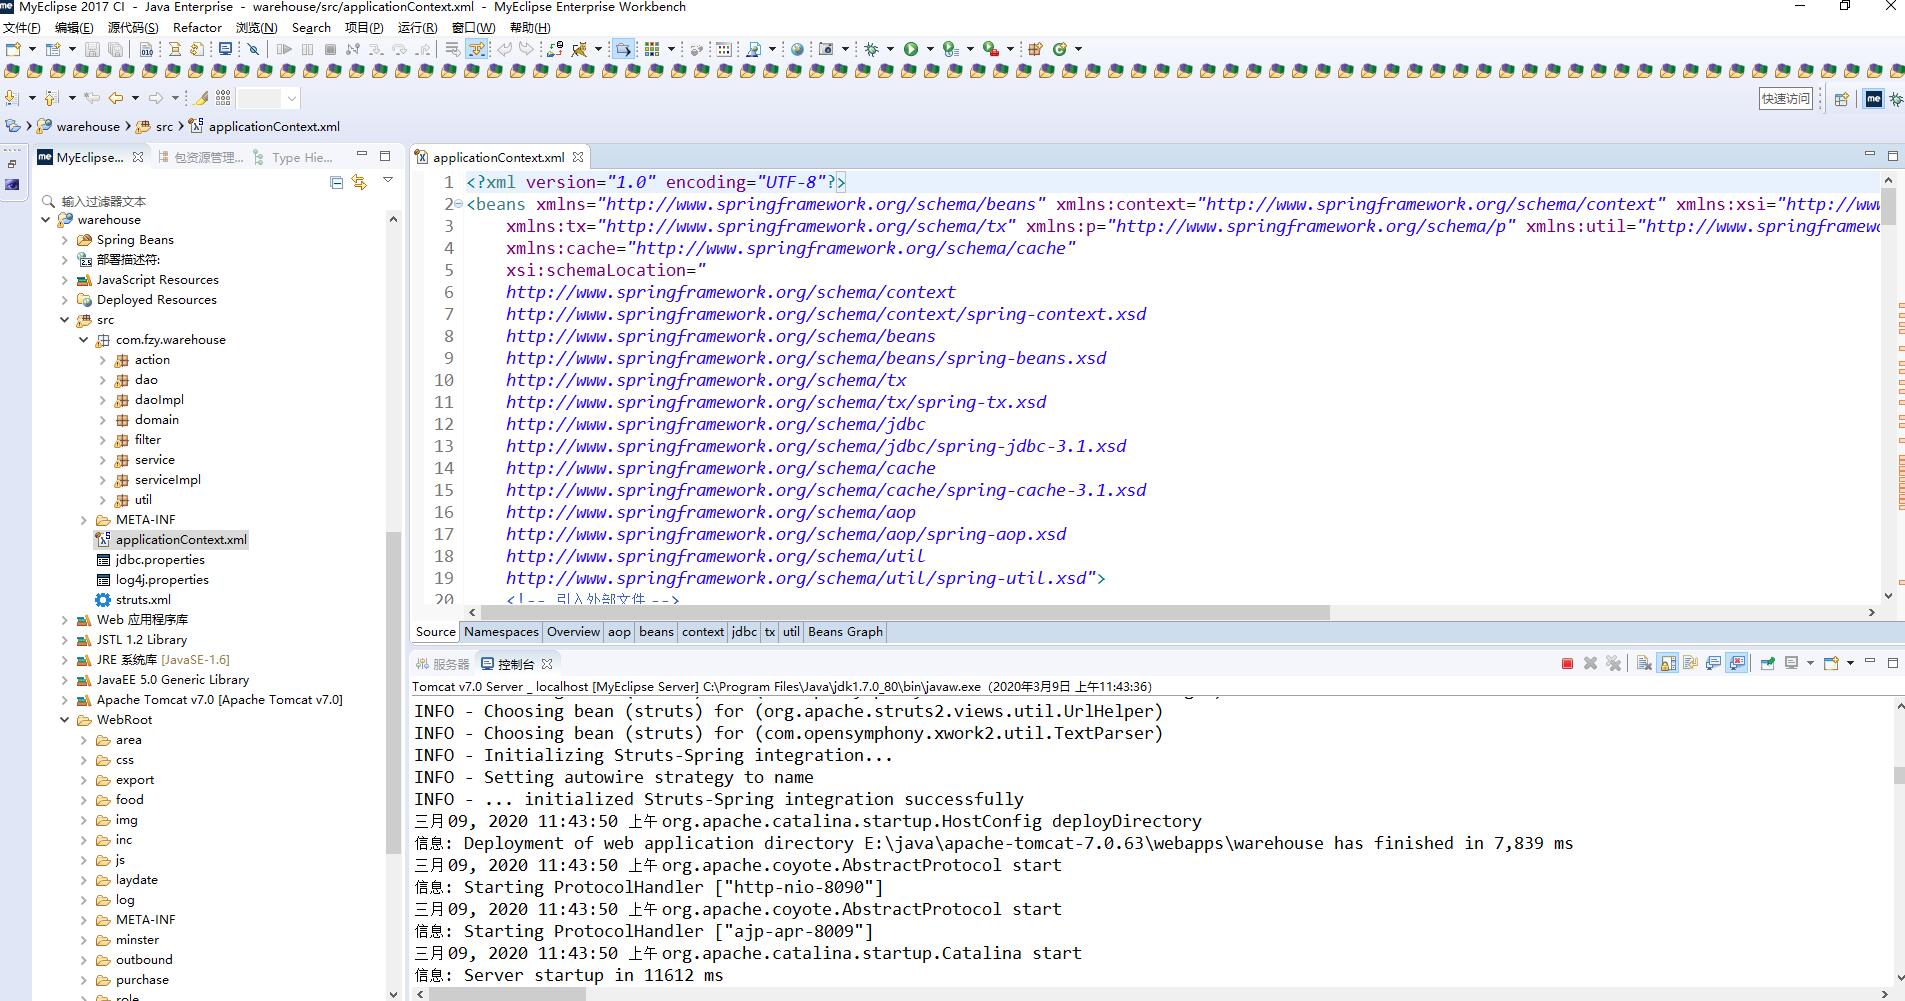Click the 快速访问 quick access box

pos(1785,98)
